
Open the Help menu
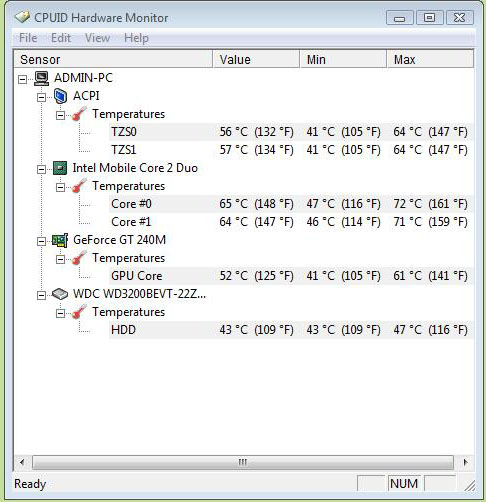136,38
